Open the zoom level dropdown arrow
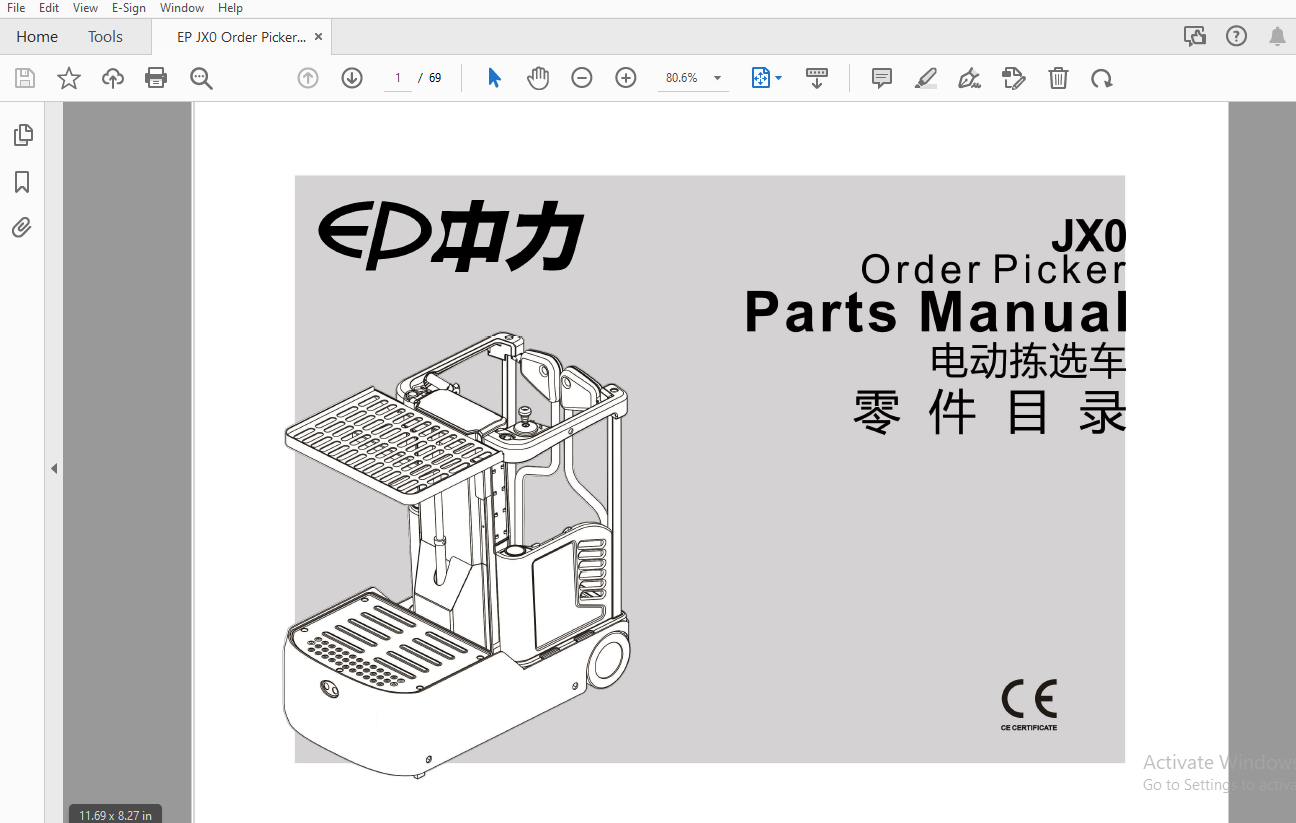Viewport: 1296px width, 823px height. point(717,78)
